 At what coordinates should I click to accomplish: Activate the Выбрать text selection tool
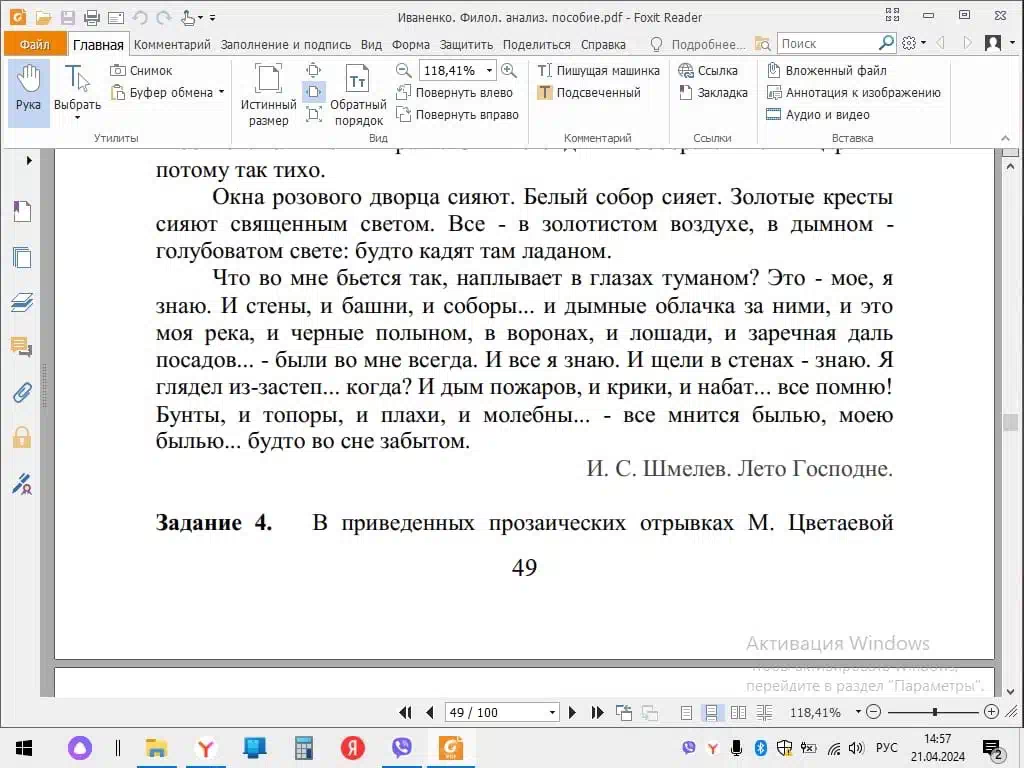click(77, 92)
